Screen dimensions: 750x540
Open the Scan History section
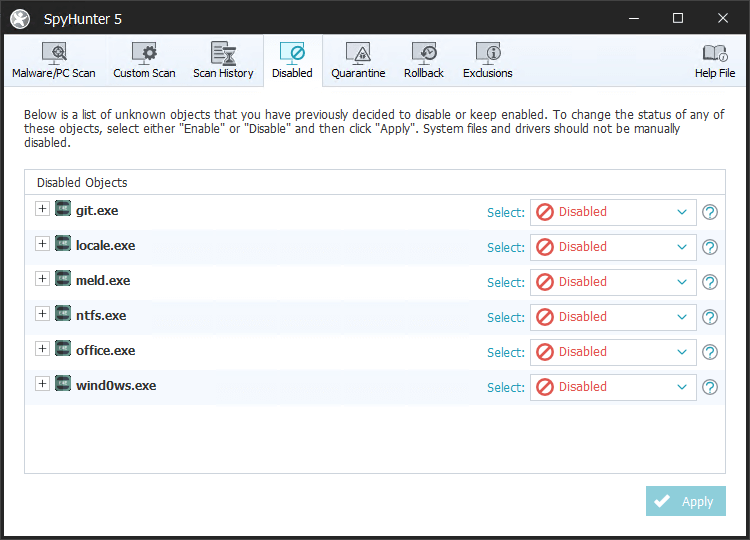click(x=223, y=61)
